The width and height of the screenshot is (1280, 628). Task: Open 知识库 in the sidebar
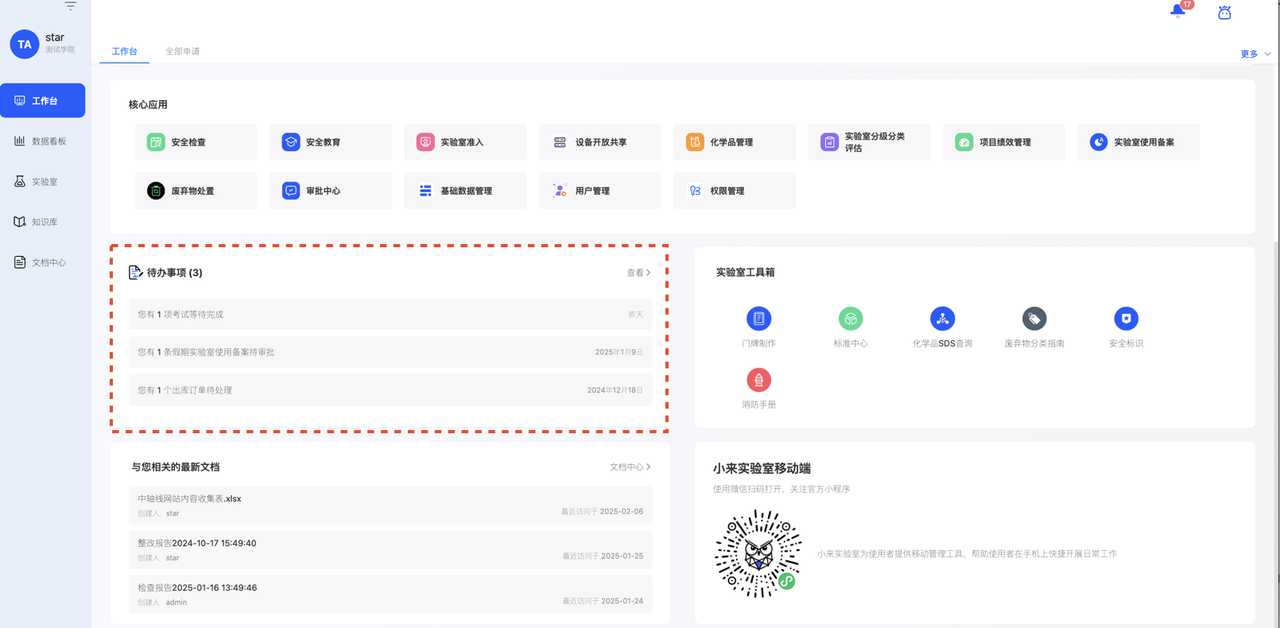pyautogui.click(x=43, y=222)
